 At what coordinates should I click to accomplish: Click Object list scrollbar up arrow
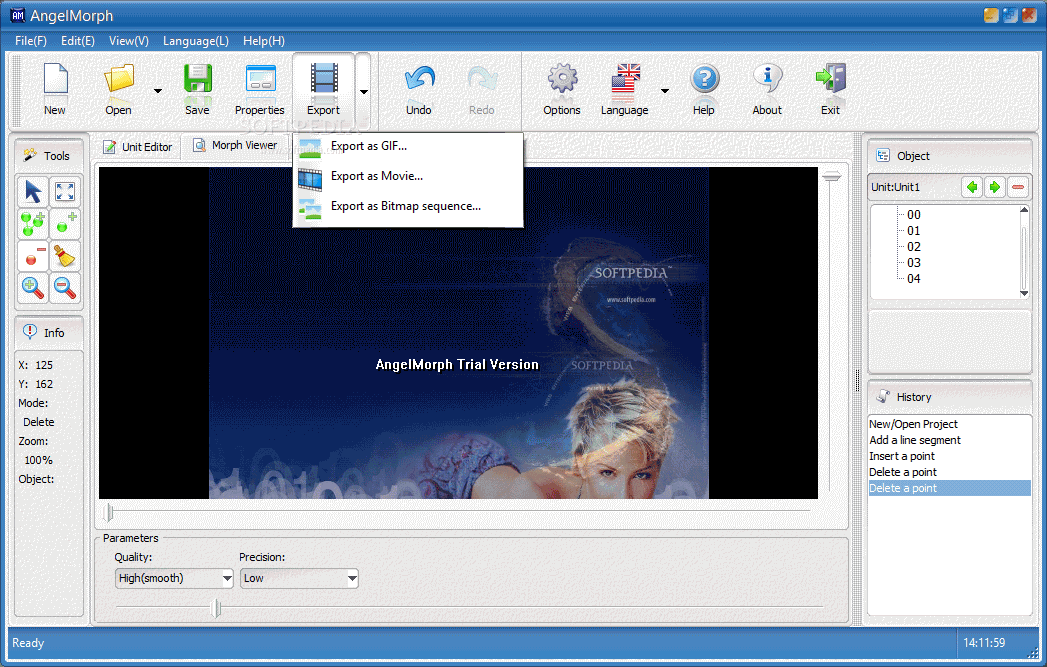click(1024, 210)
